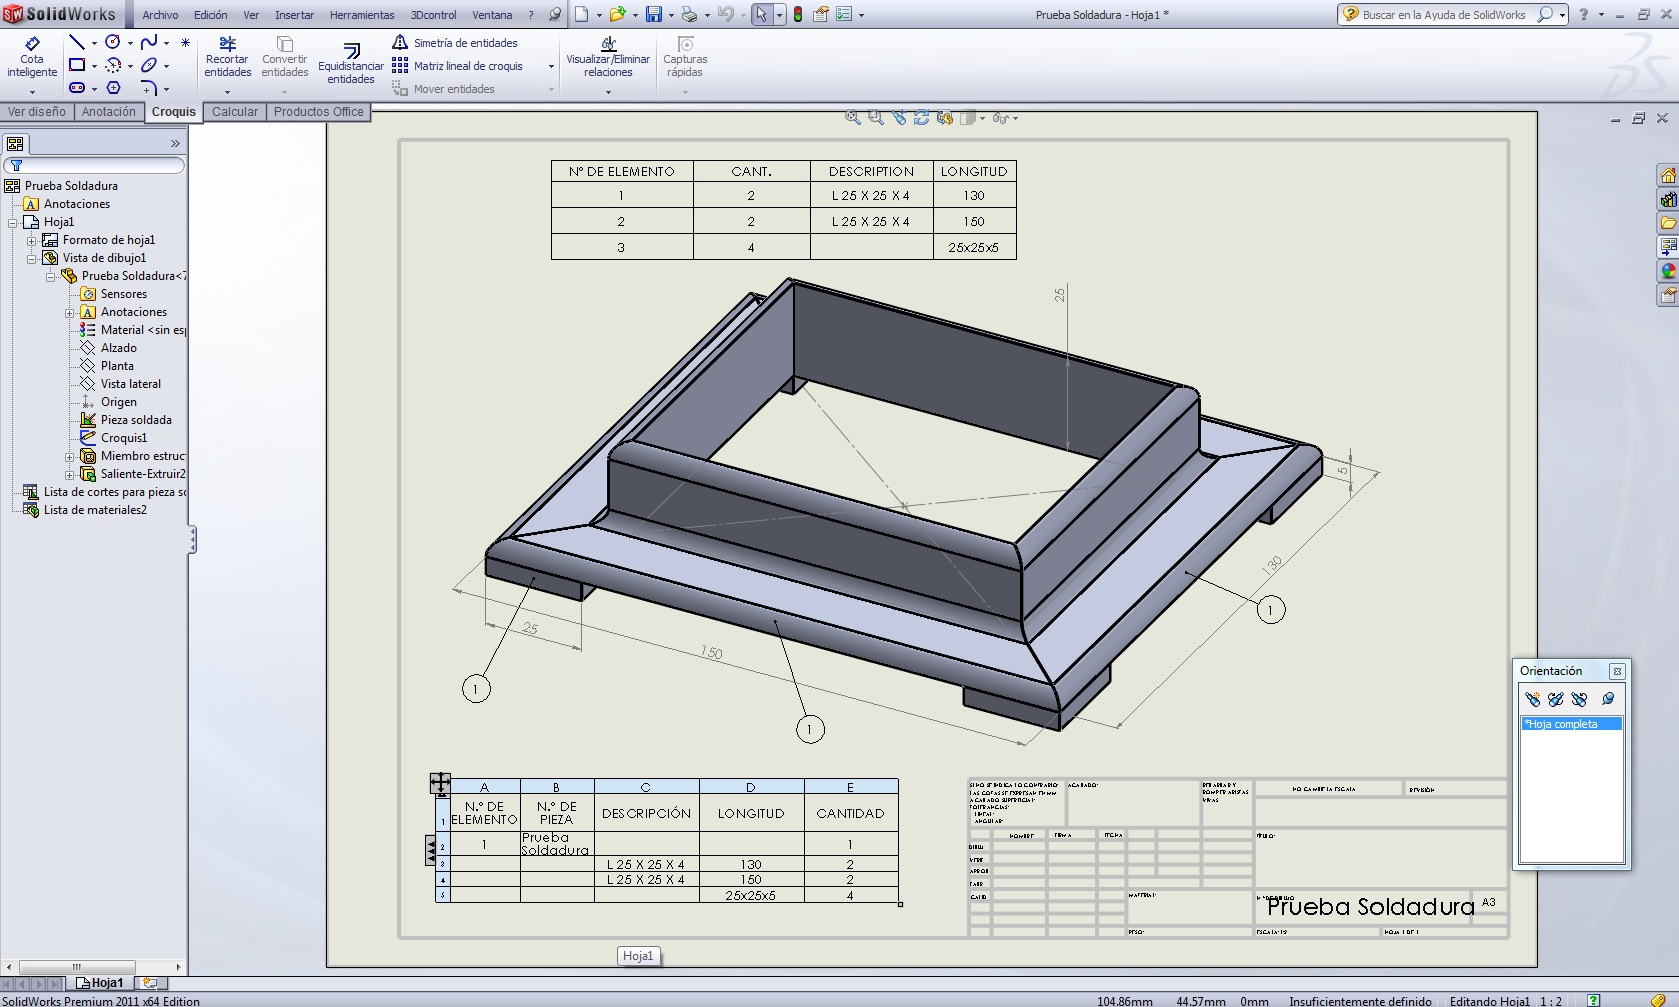Viewport: 1679px width, 1007px height.
Task: Select the Hoja1 sheet tab at bottom
Action: pos(101,983)
